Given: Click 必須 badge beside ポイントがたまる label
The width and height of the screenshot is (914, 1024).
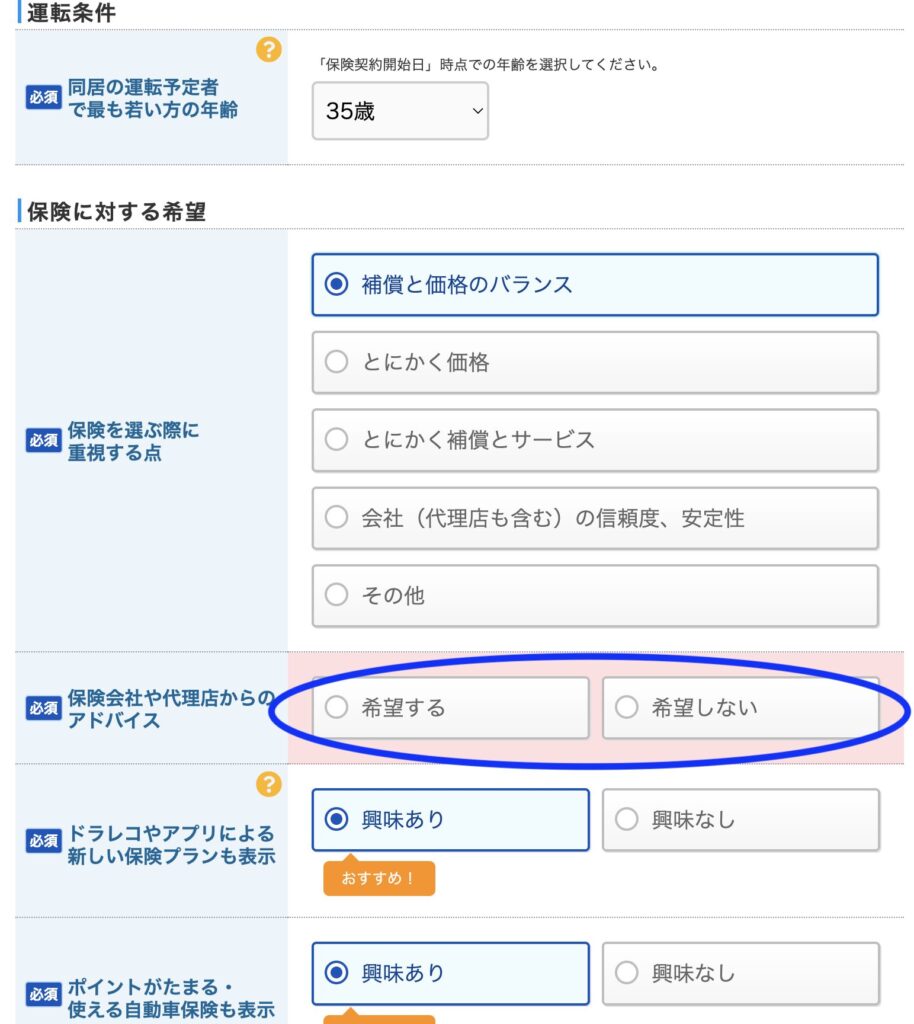Looking at the screenshot, I should pyautogui.click(x=44, y=996).
